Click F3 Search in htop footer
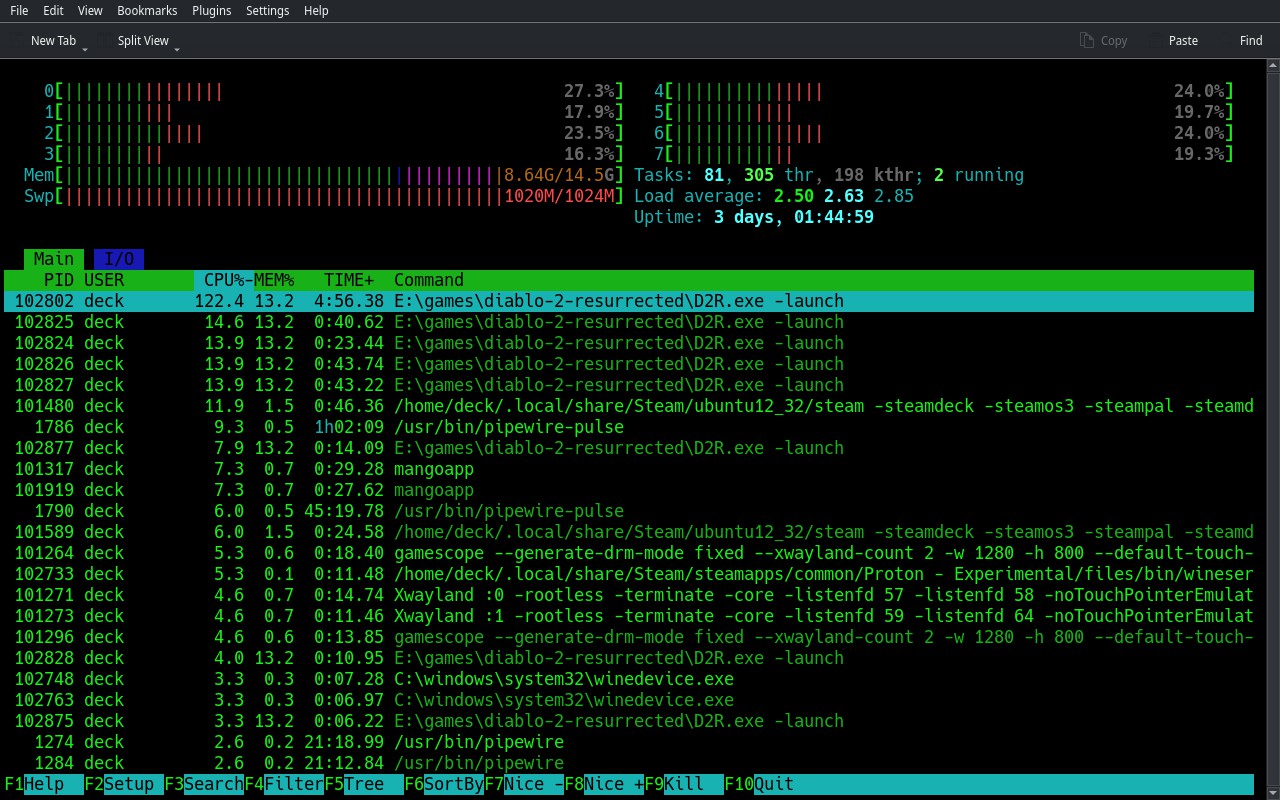 coord(204,784)
